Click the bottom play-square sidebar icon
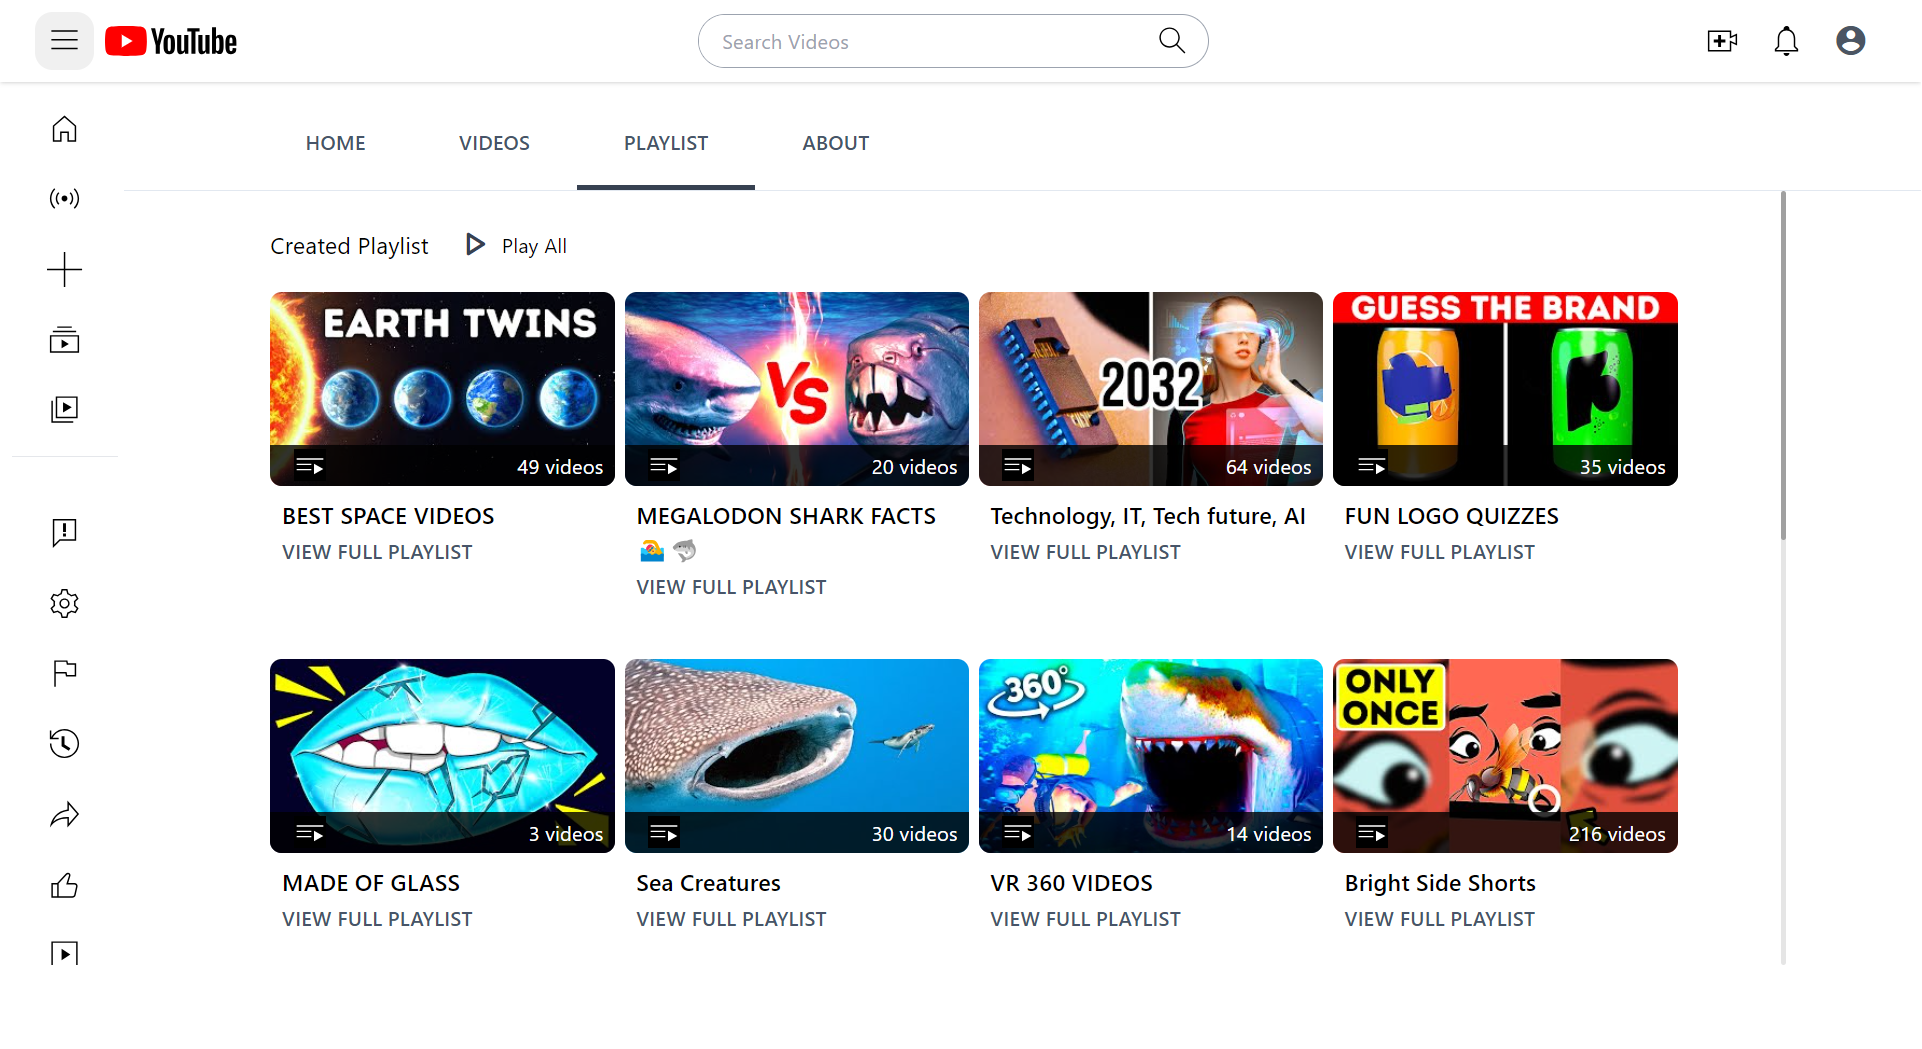The height and width of the screenshot is (1049, 1922). 64,953
